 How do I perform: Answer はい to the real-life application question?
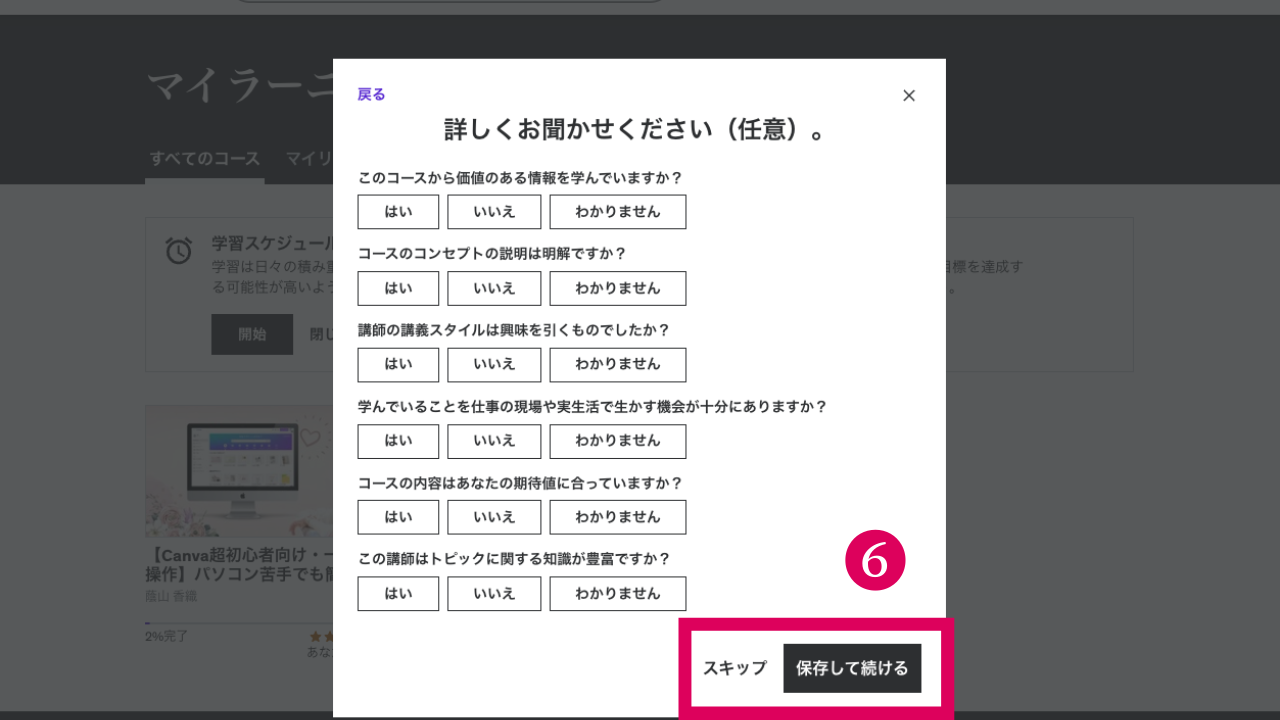[398, 441]
